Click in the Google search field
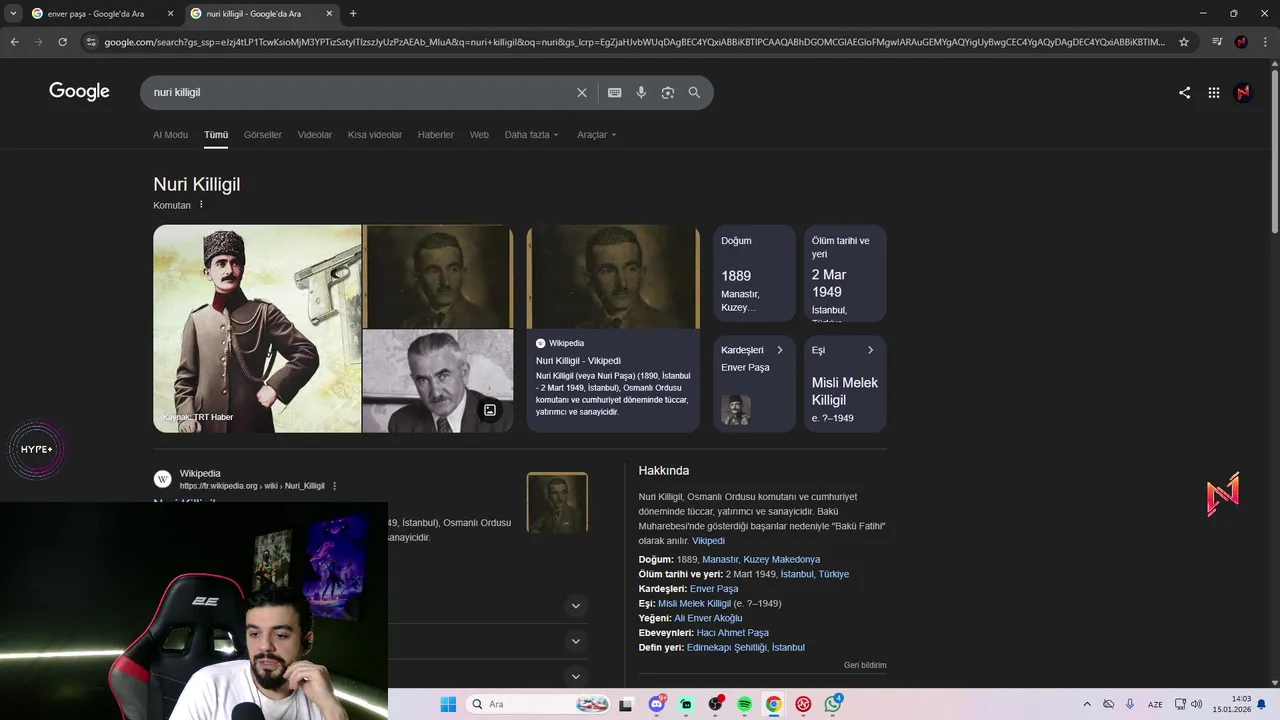 (360, 92)
